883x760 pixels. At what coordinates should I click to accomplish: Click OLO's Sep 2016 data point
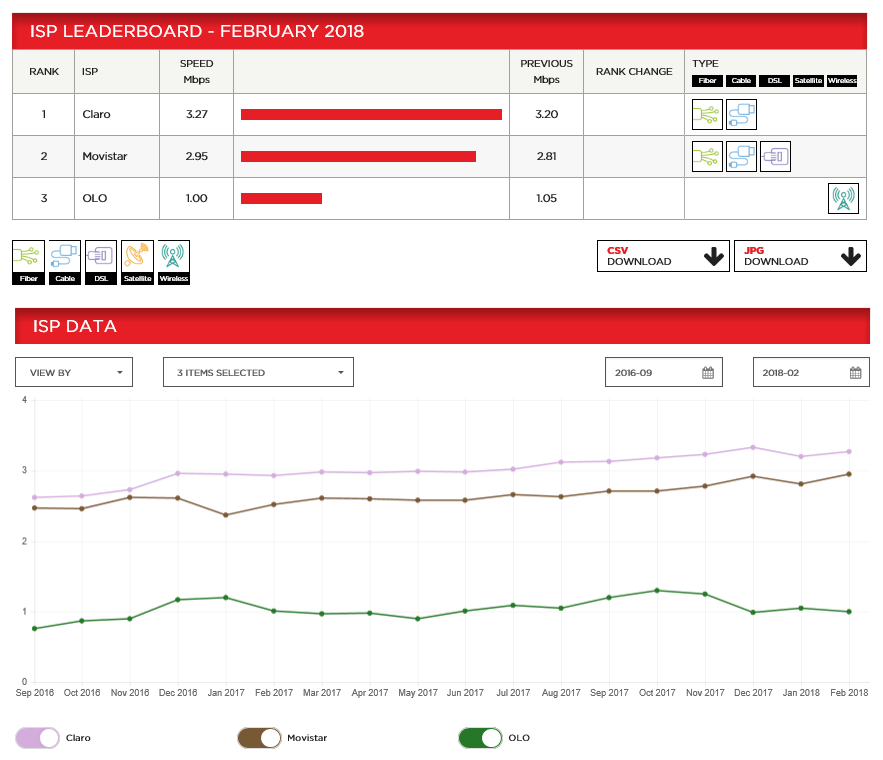coord(34,629)
